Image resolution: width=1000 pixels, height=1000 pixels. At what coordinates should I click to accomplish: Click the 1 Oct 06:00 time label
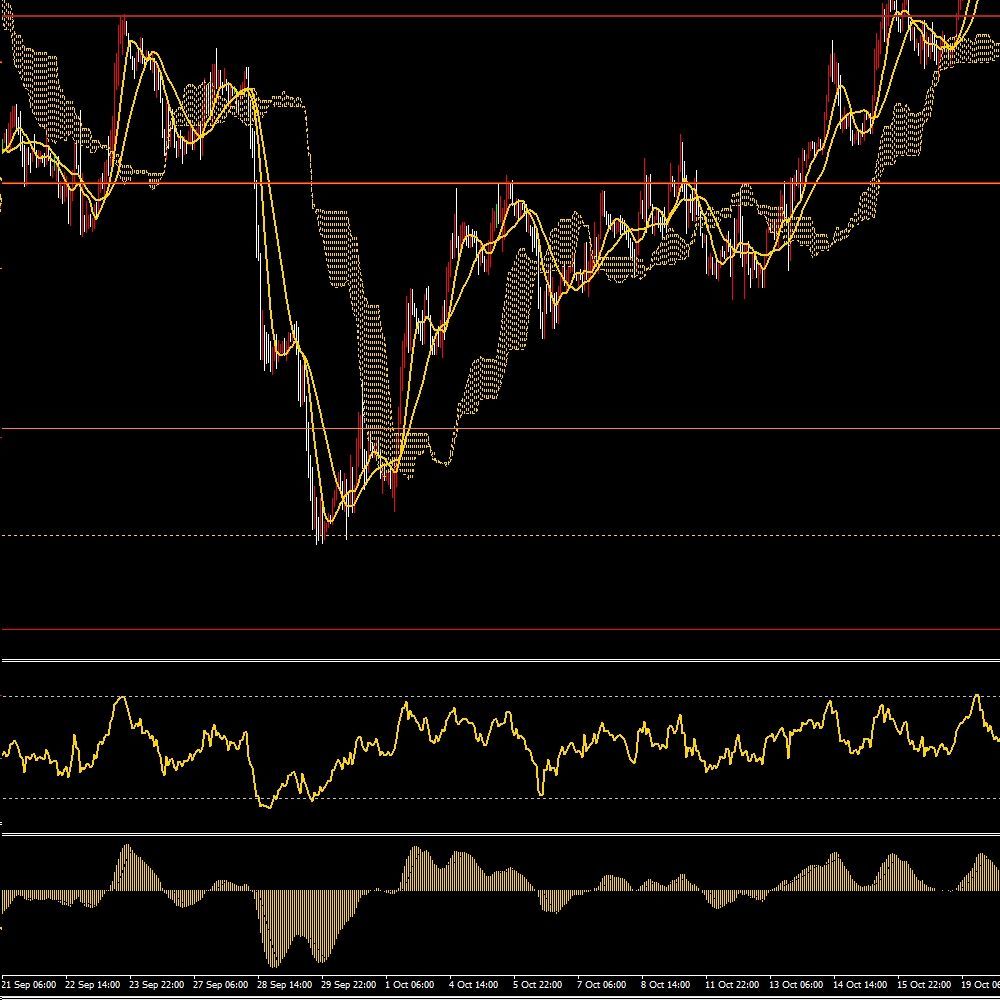click(x=410, y=984)
